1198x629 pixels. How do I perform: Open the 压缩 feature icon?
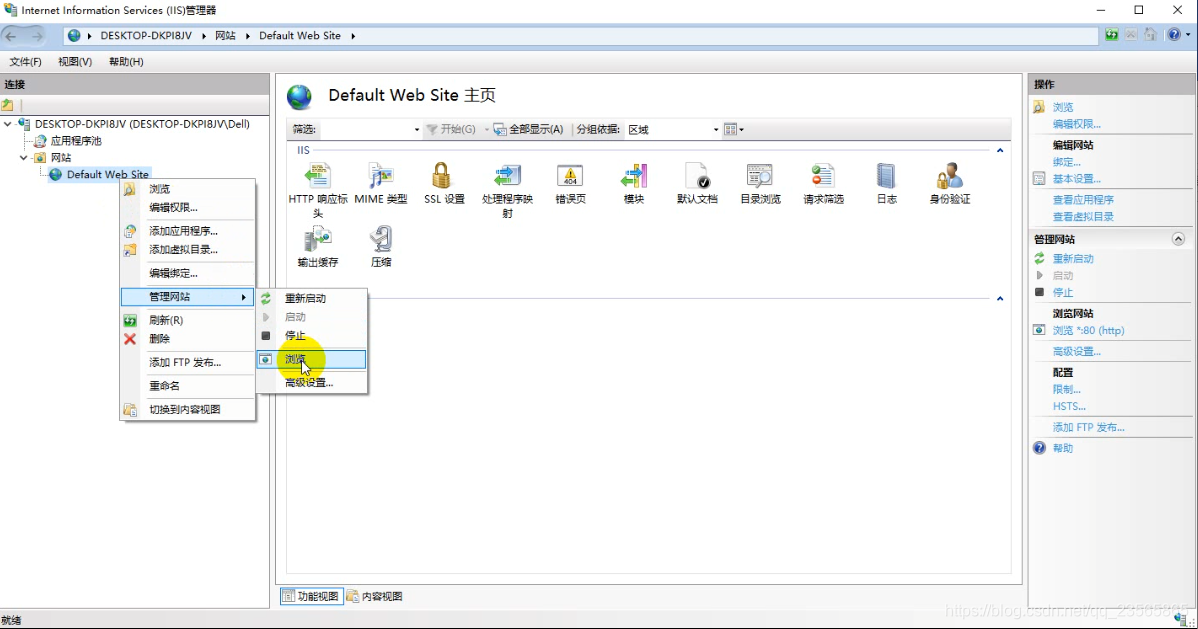(x=380, y=239)
